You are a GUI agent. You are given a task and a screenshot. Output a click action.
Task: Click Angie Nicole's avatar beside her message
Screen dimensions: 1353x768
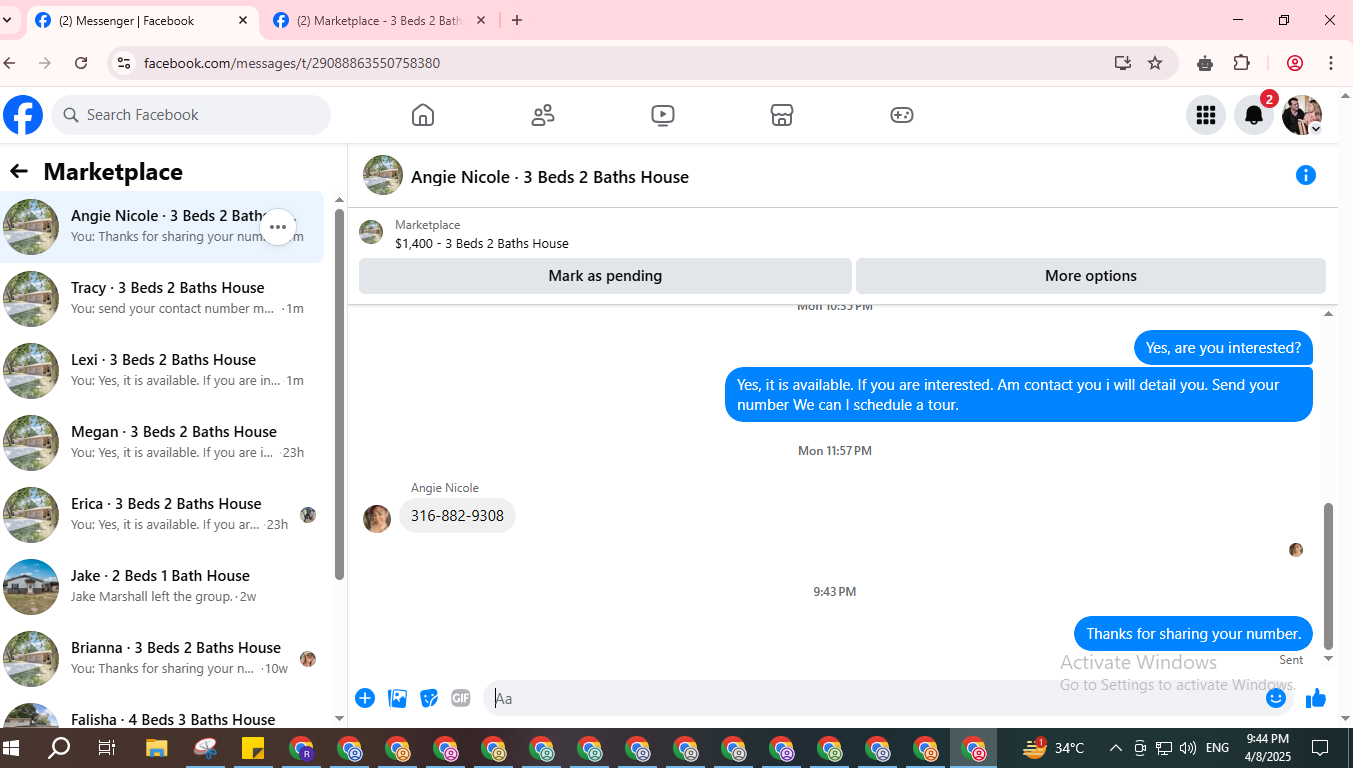point(377,519)
